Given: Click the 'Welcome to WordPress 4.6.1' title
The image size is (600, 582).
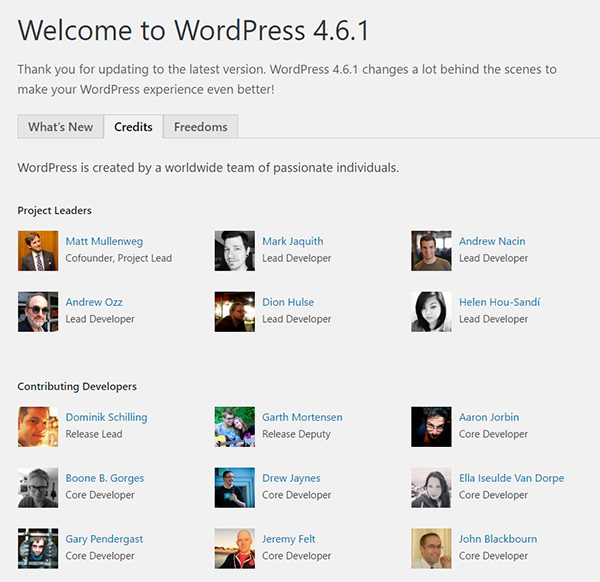Looking at the screenshot, I should click(193, 30).
